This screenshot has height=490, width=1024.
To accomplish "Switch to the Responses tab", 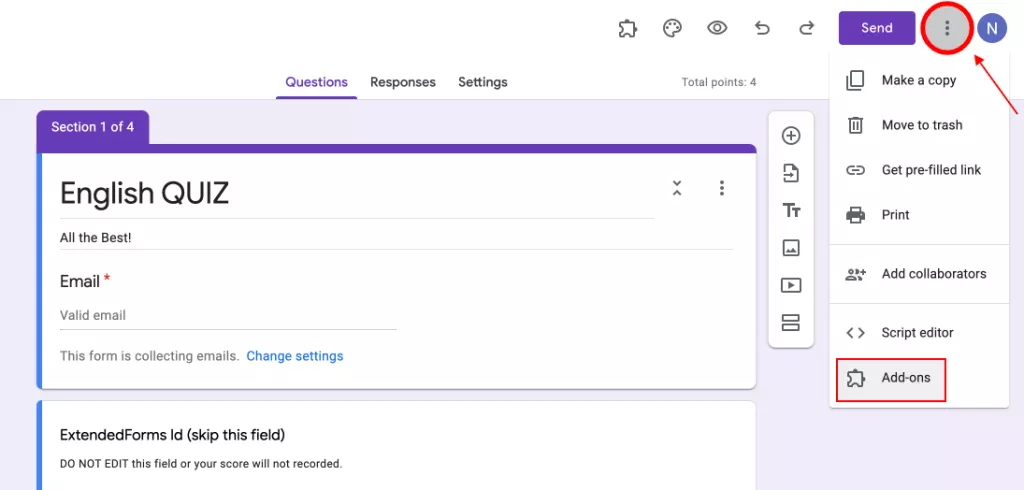I will click(403, 82).
